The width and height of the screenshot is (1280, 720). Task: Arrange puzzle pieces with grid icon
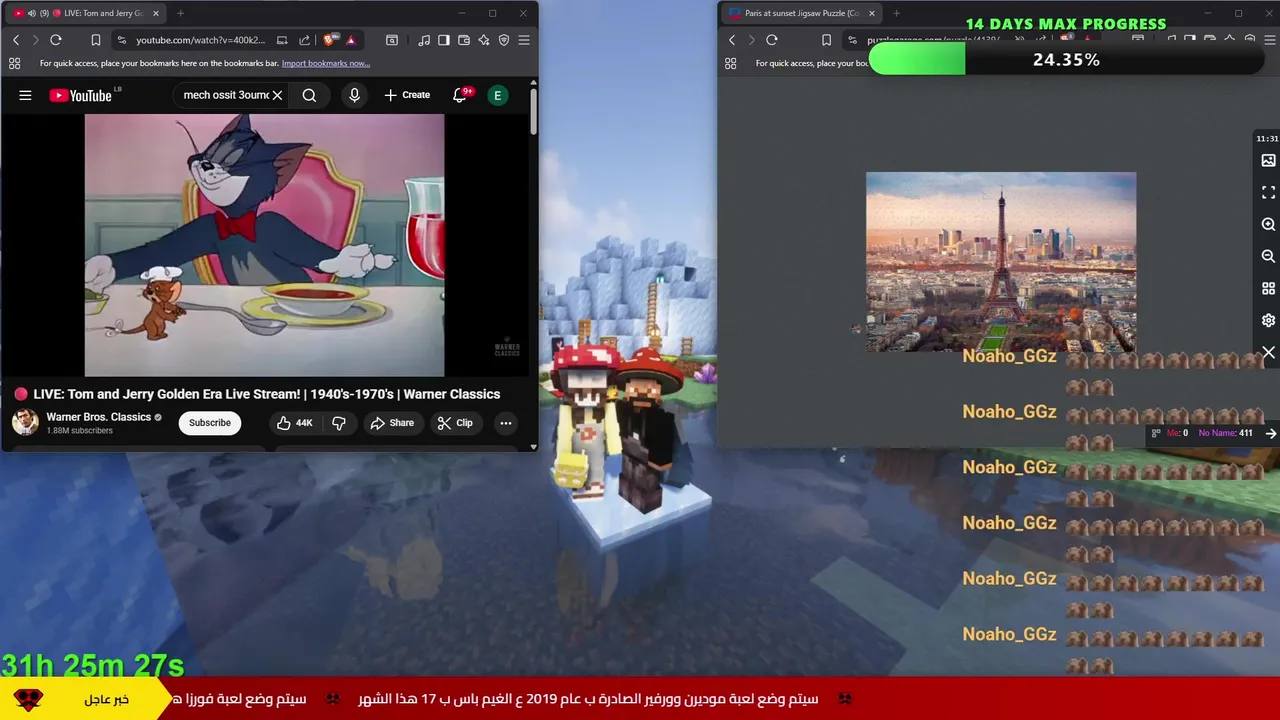pos(1268,288)
